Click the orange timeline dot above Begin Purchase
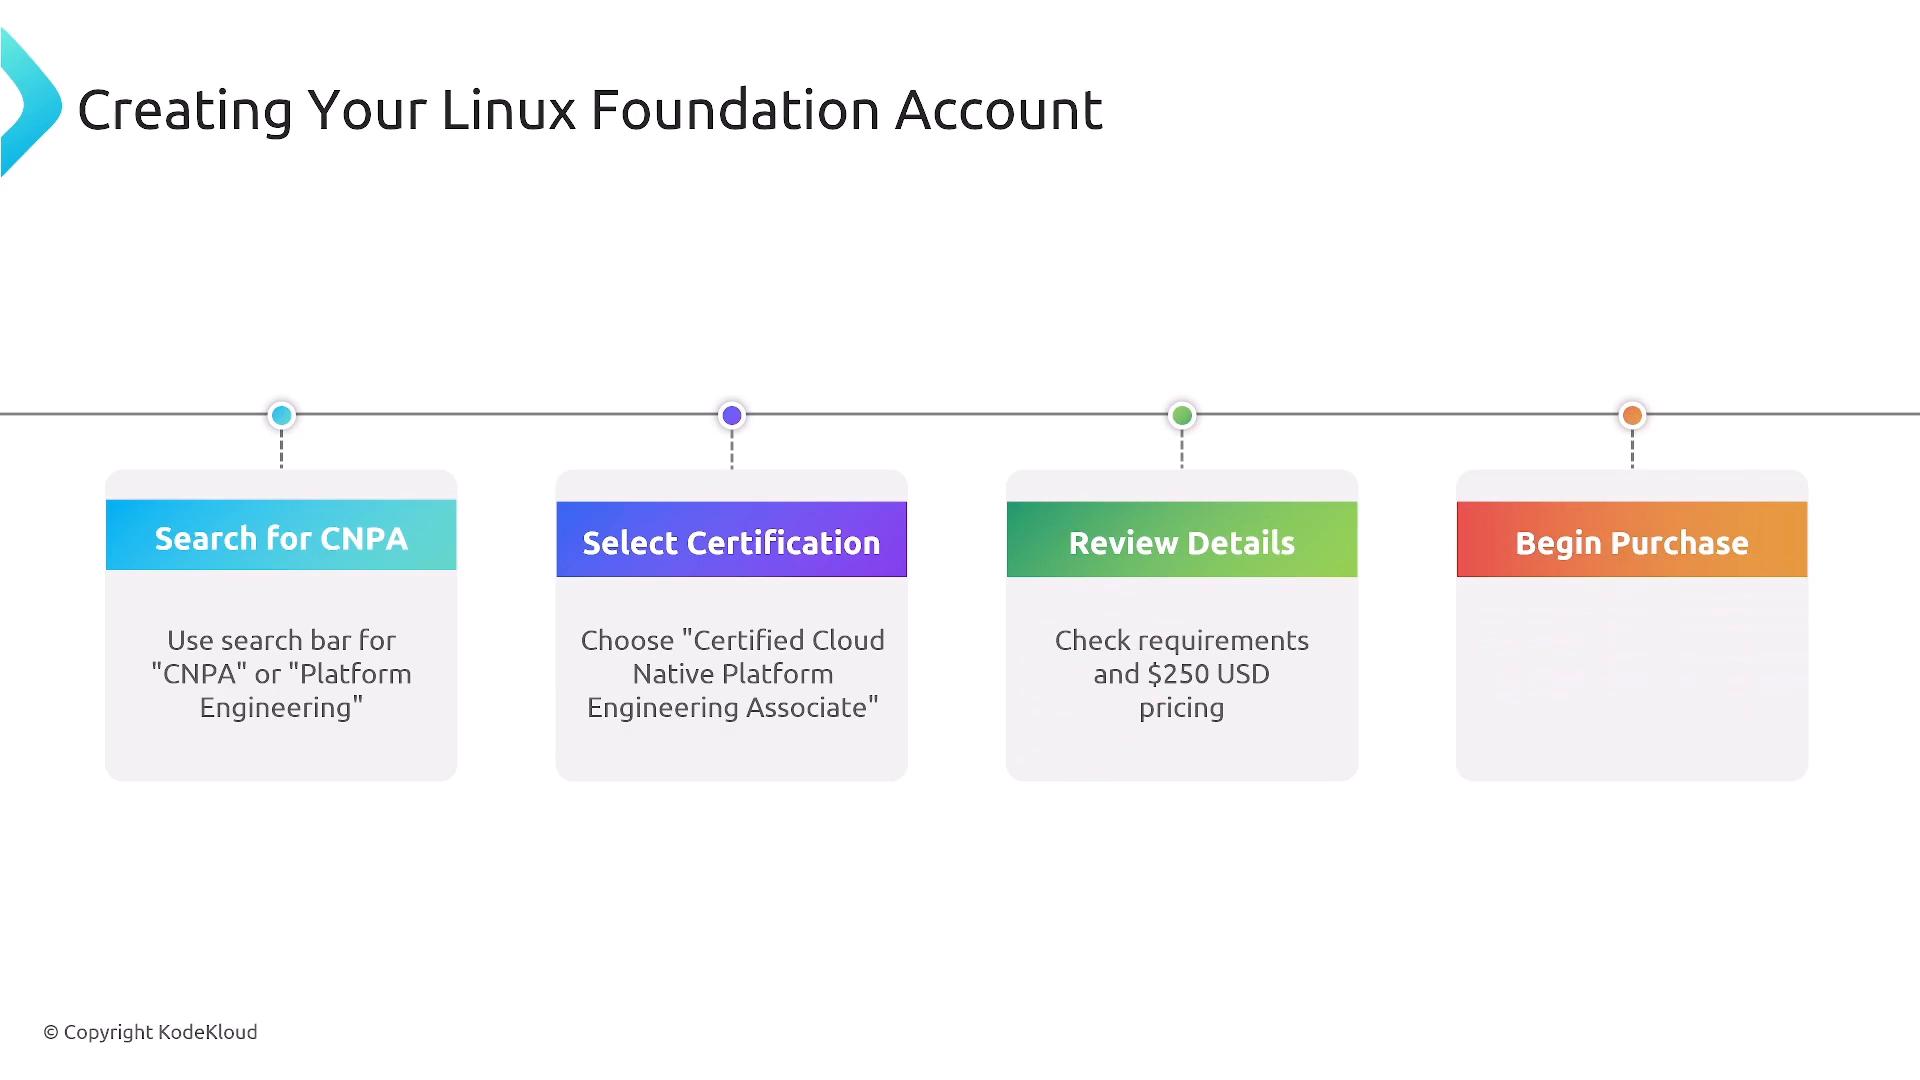 [x=1632, y=415]
